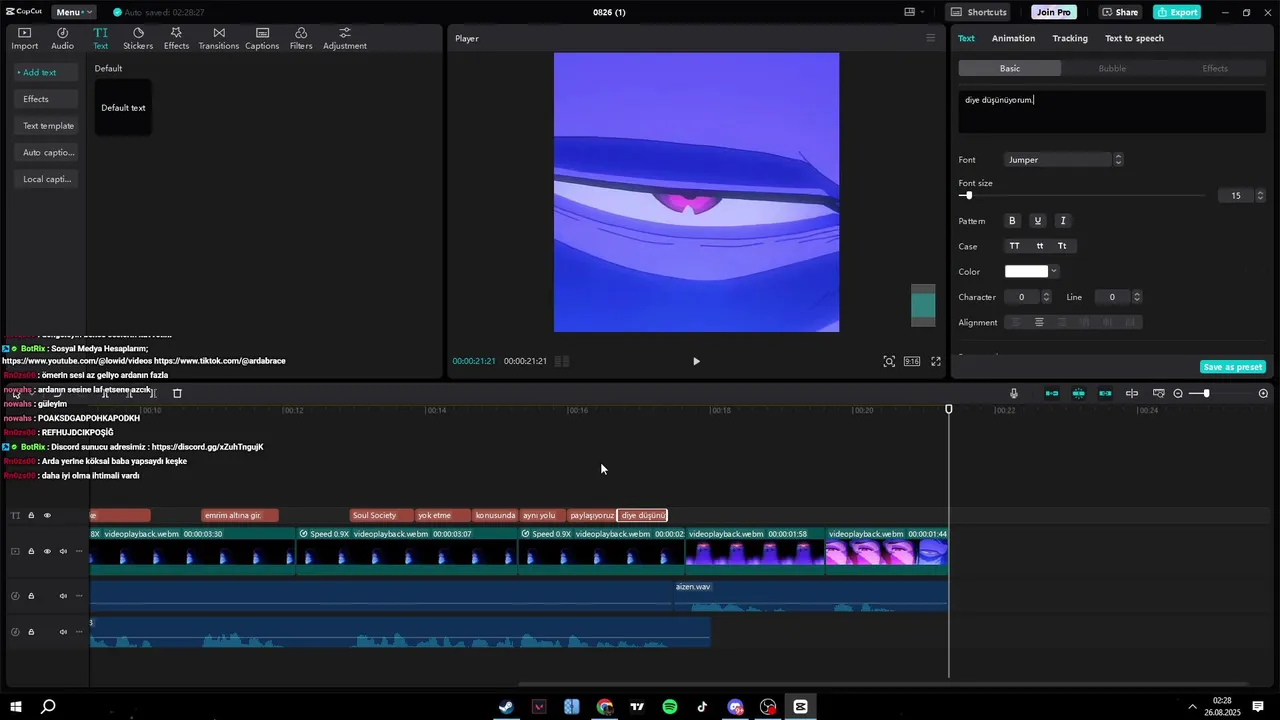Mute the main video track
Screen dimensions: 1280x720
click(x=63, y=551)
